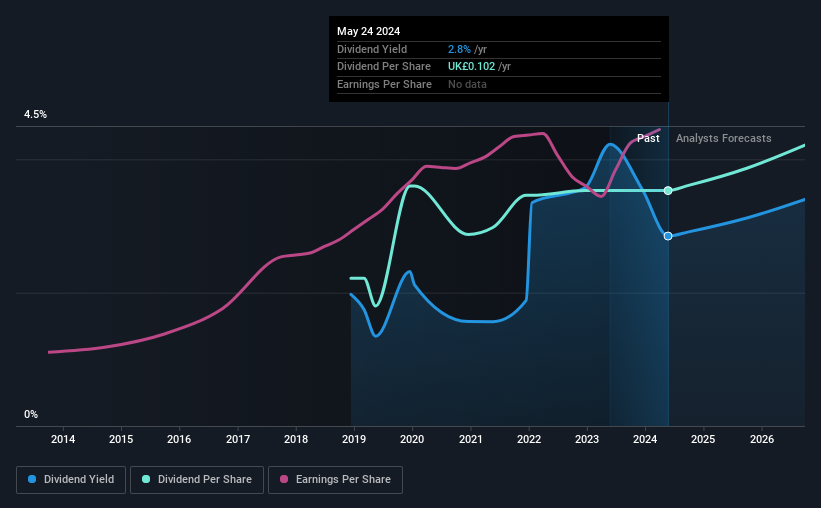Click the 2023 x-axis label
The width and height of the screenshot is (821, 508).
tap(587, 439)
